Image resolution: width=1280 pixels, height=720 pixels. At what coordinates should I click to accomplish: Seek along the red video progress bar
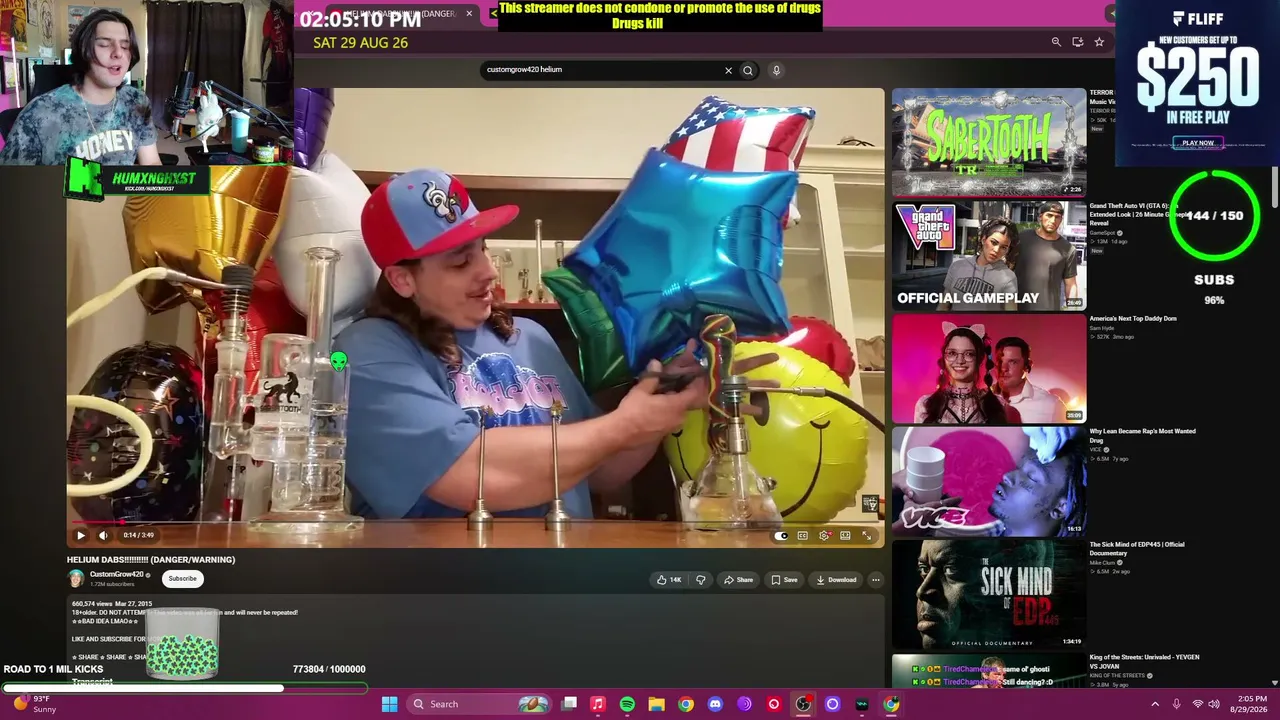476,522
